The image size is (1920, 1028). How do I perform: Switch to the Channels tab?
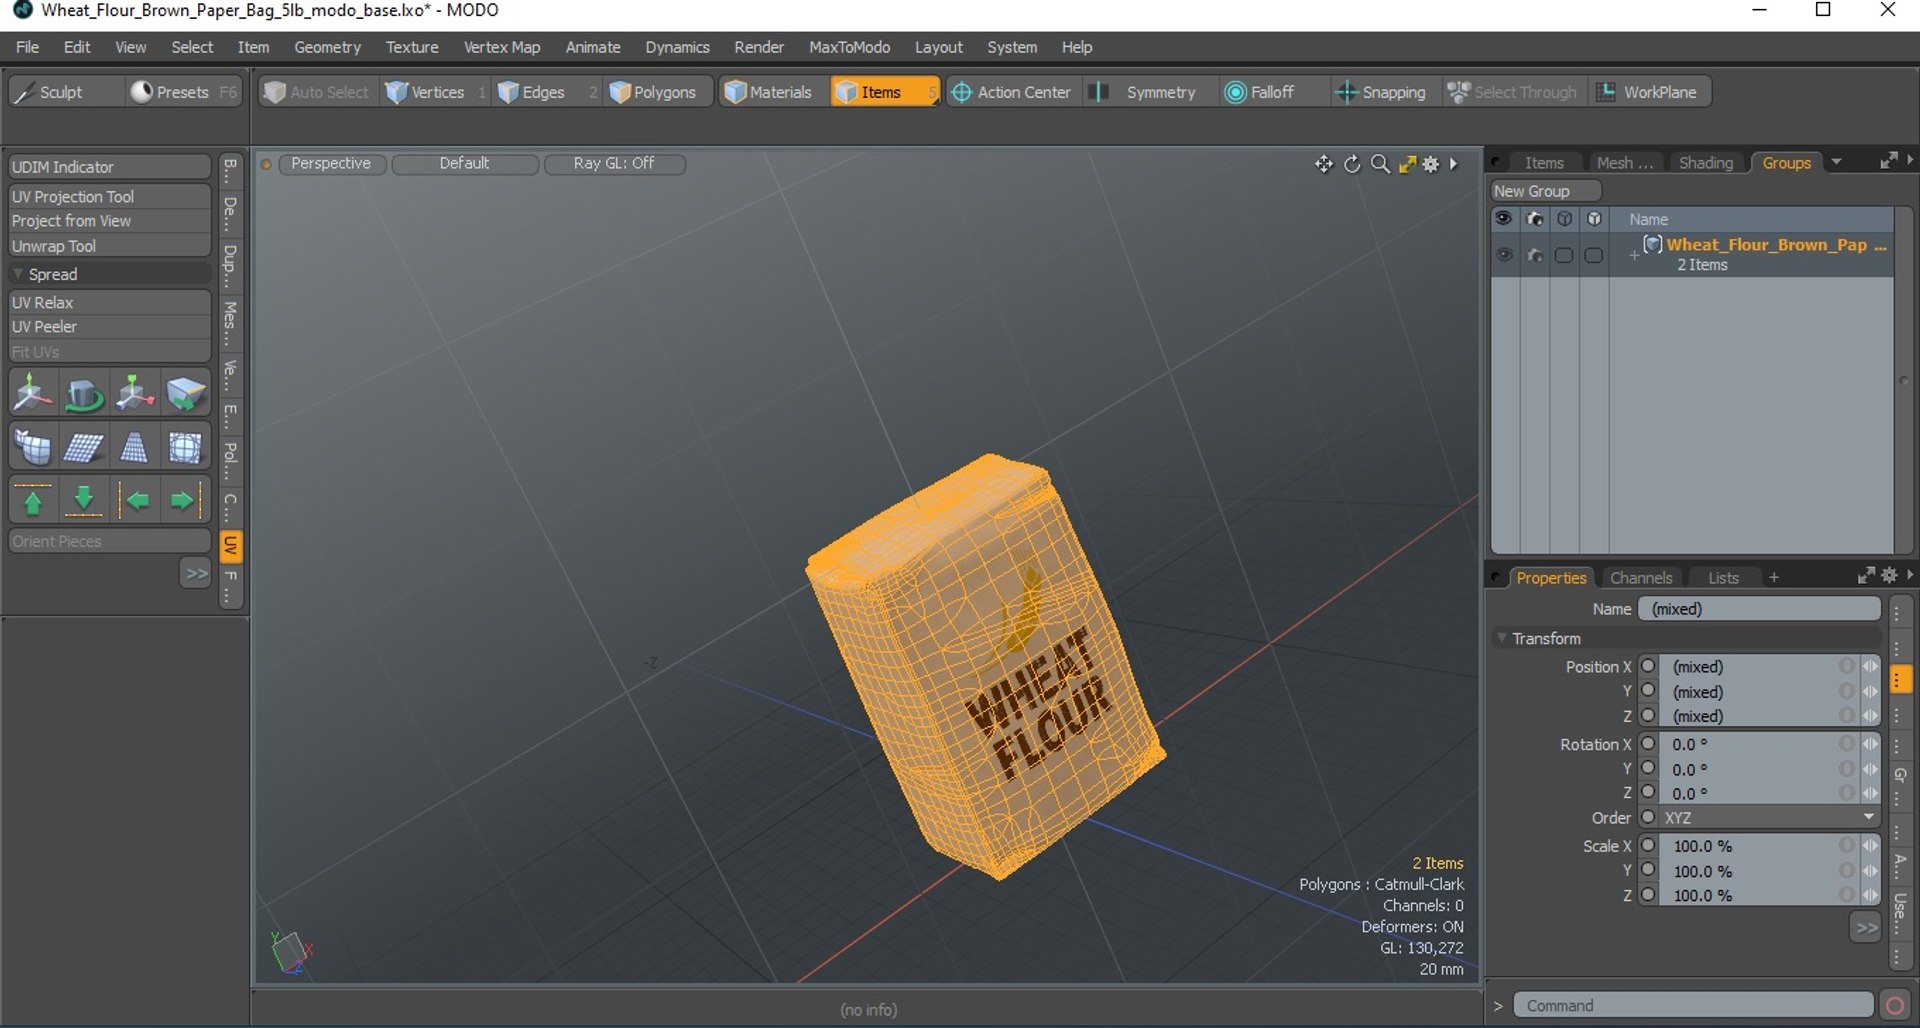(1641, 578)
